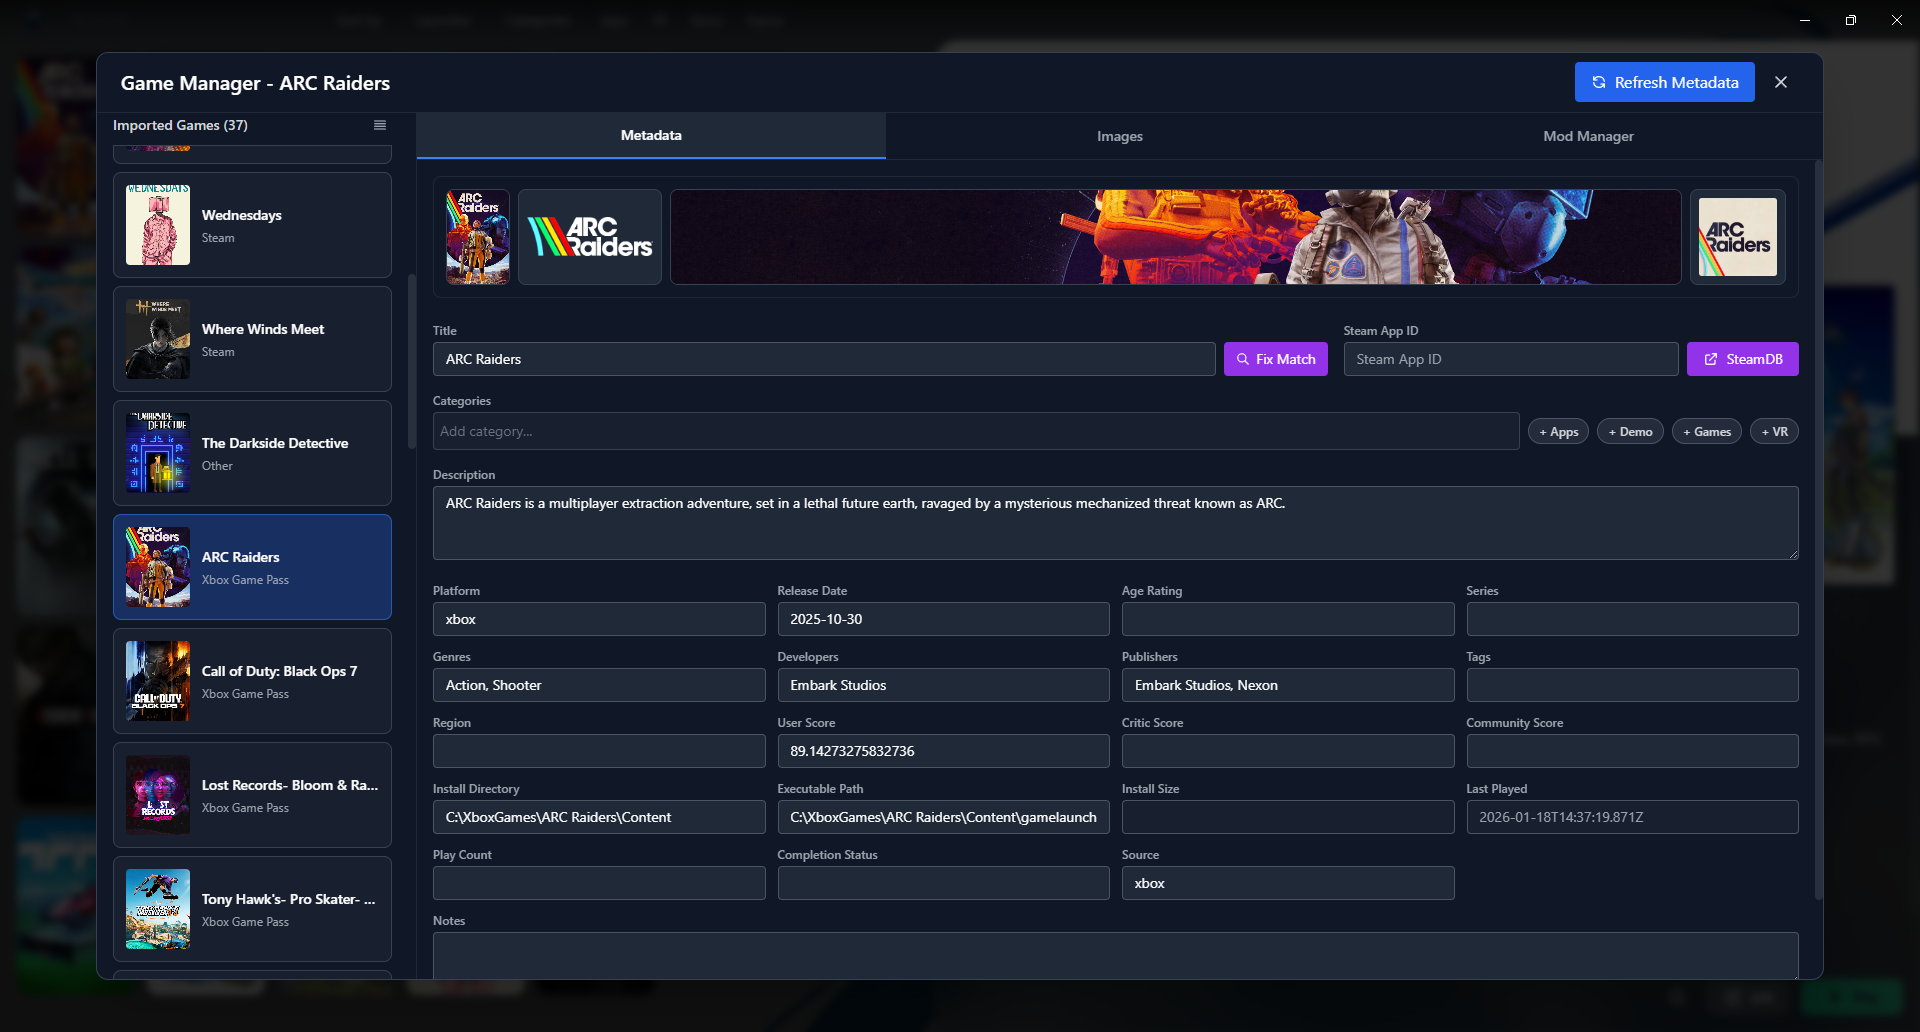Click the Refresh Metadata button
The width and height of the screenshot is (1920, 1032).
coord(1664,82)
